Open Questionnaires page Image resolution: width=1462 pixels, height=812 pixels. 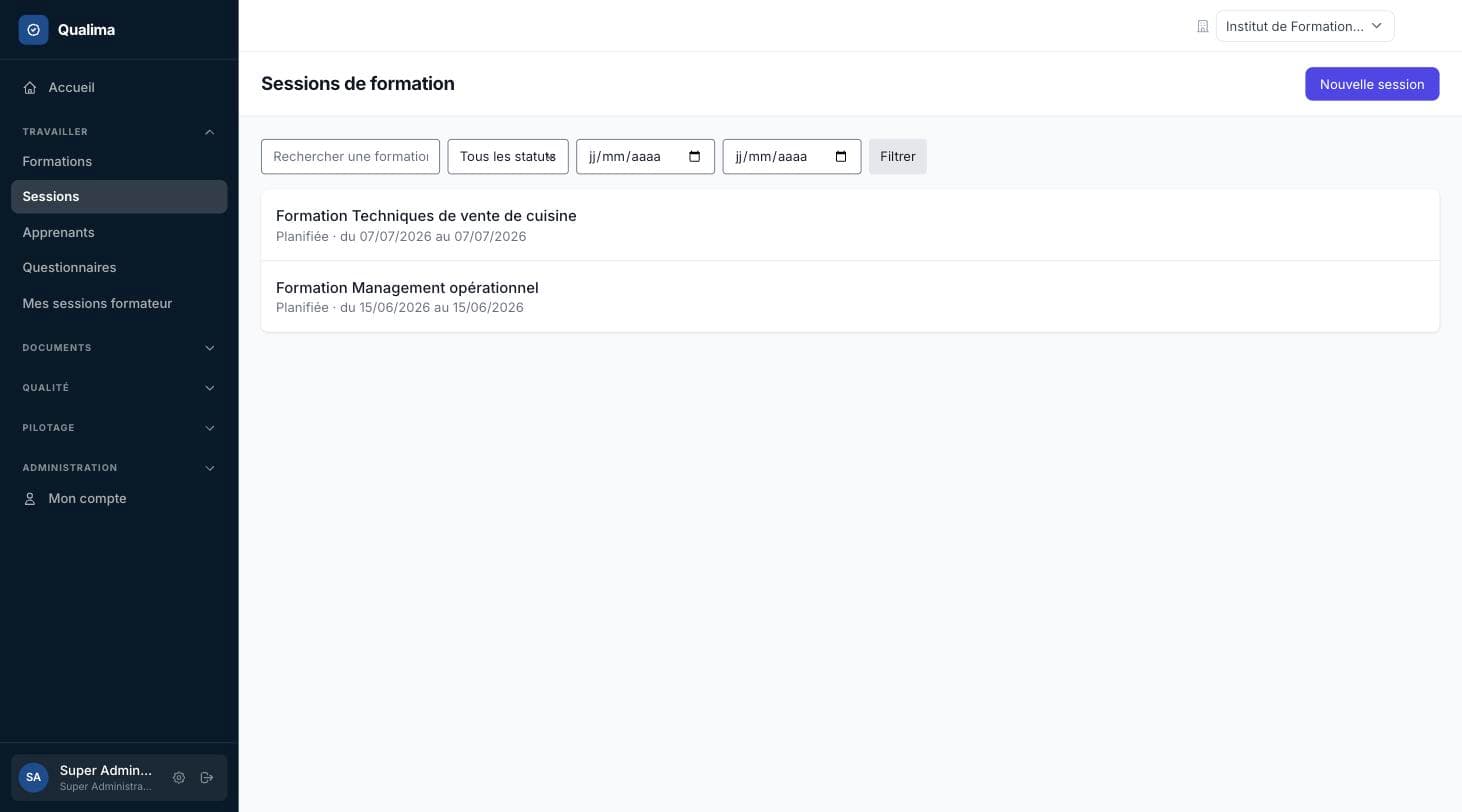pos(119,268)
